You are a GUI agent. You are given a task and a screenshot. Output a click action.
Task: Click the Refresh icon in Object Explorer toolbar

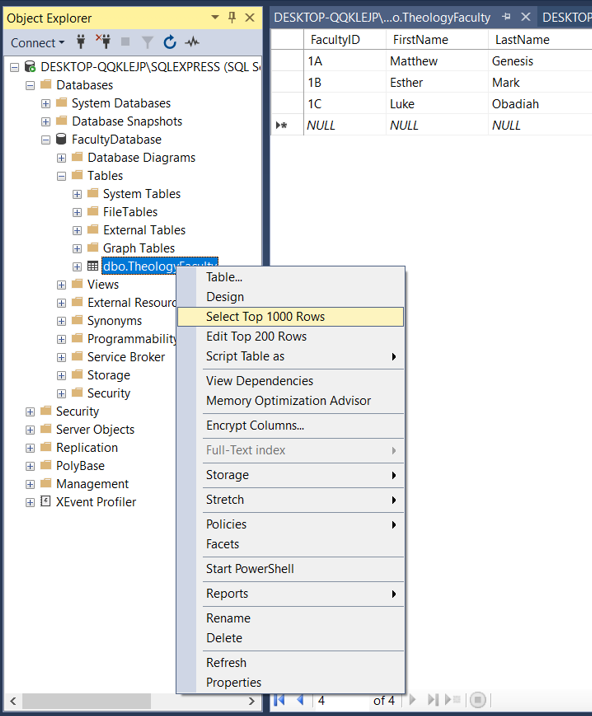170,42
